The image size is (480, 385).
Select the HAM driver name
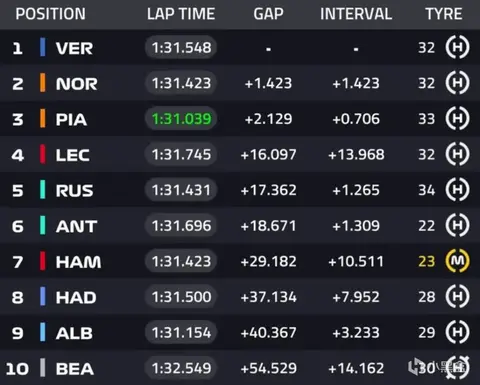pos(78,262)
